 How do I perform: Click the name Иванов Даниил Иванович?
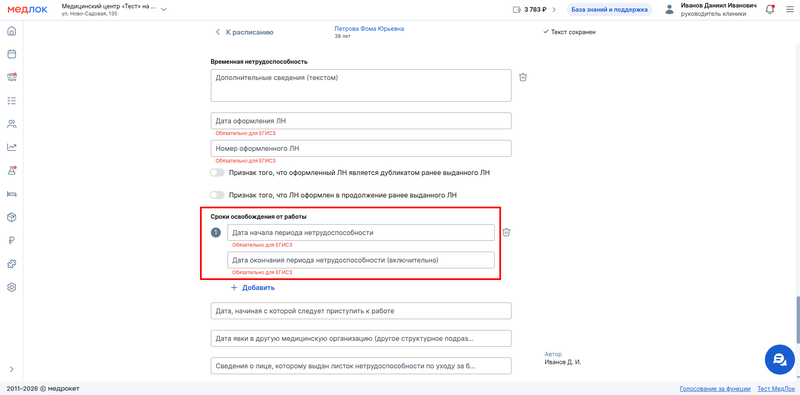pos(718,5)
